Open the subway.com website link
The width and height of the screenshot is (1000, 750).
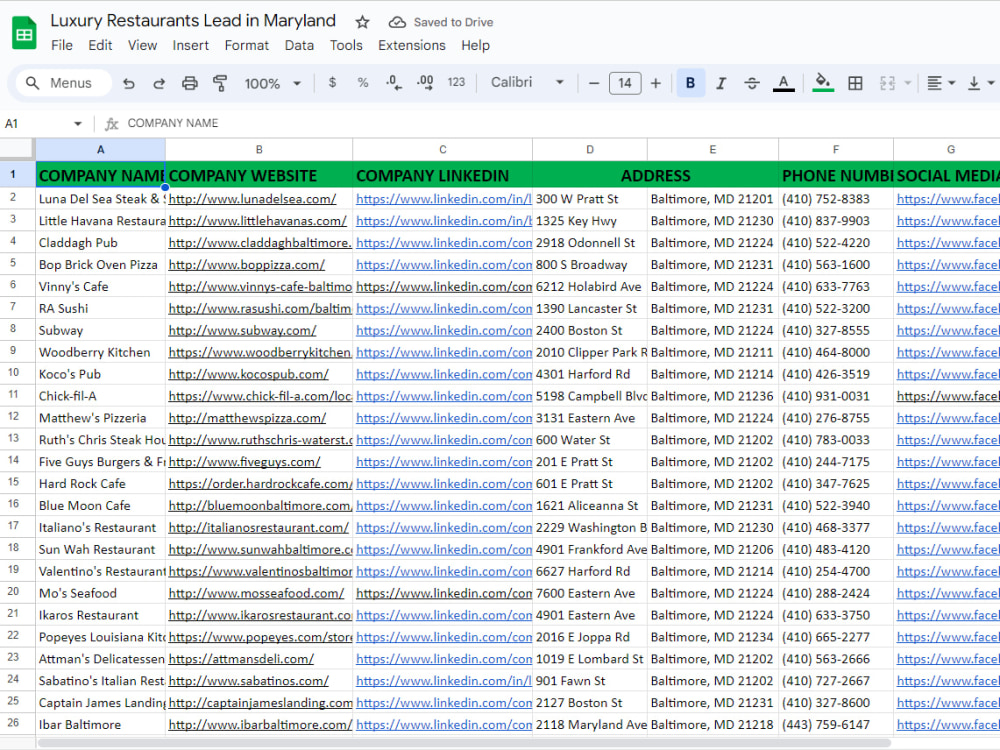242,330
